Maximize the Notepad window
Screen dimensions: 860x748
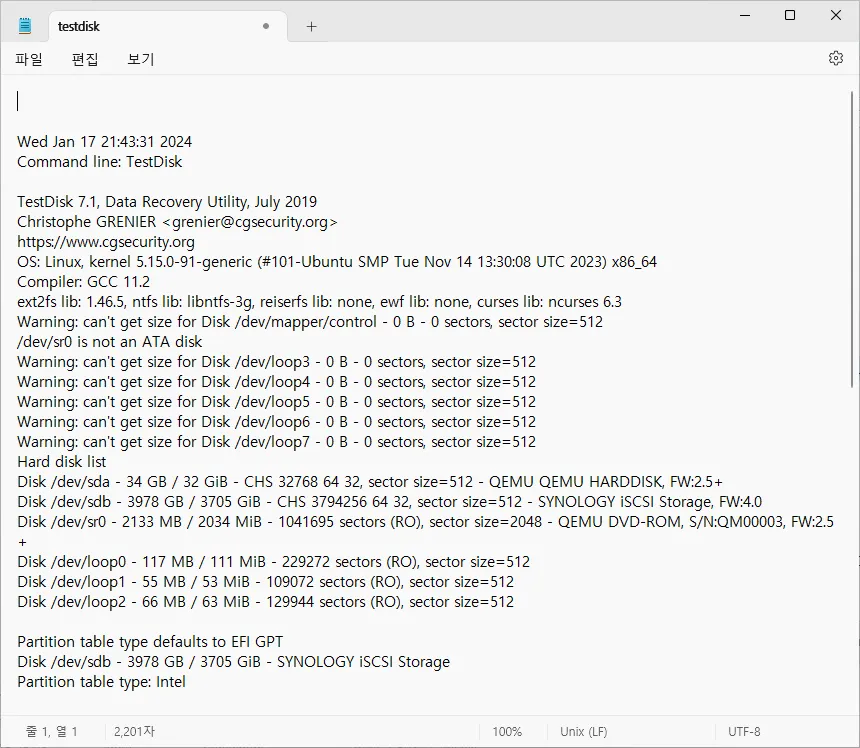click(790, 16)
